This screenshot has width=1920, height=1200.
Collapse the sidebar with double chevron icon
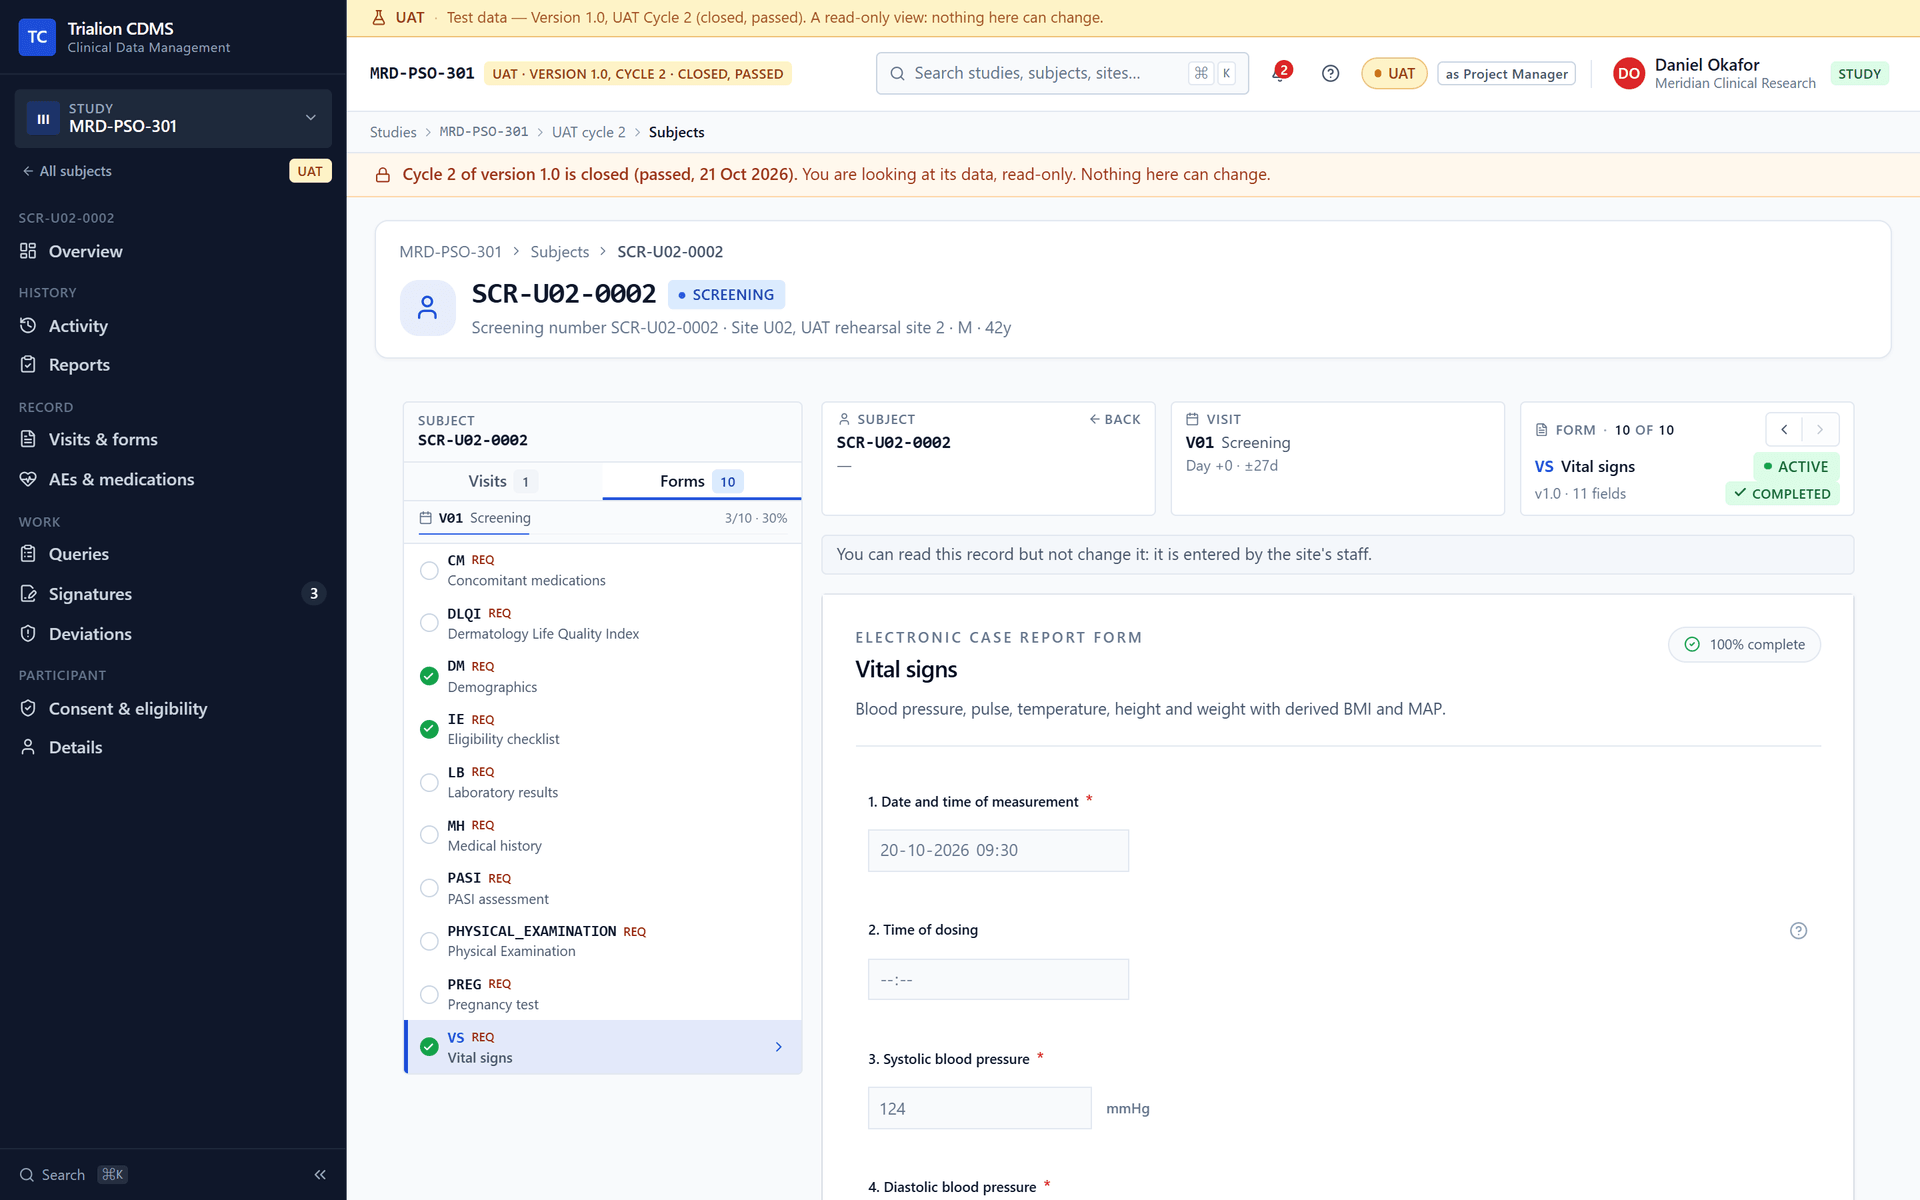click(320, 1174)
